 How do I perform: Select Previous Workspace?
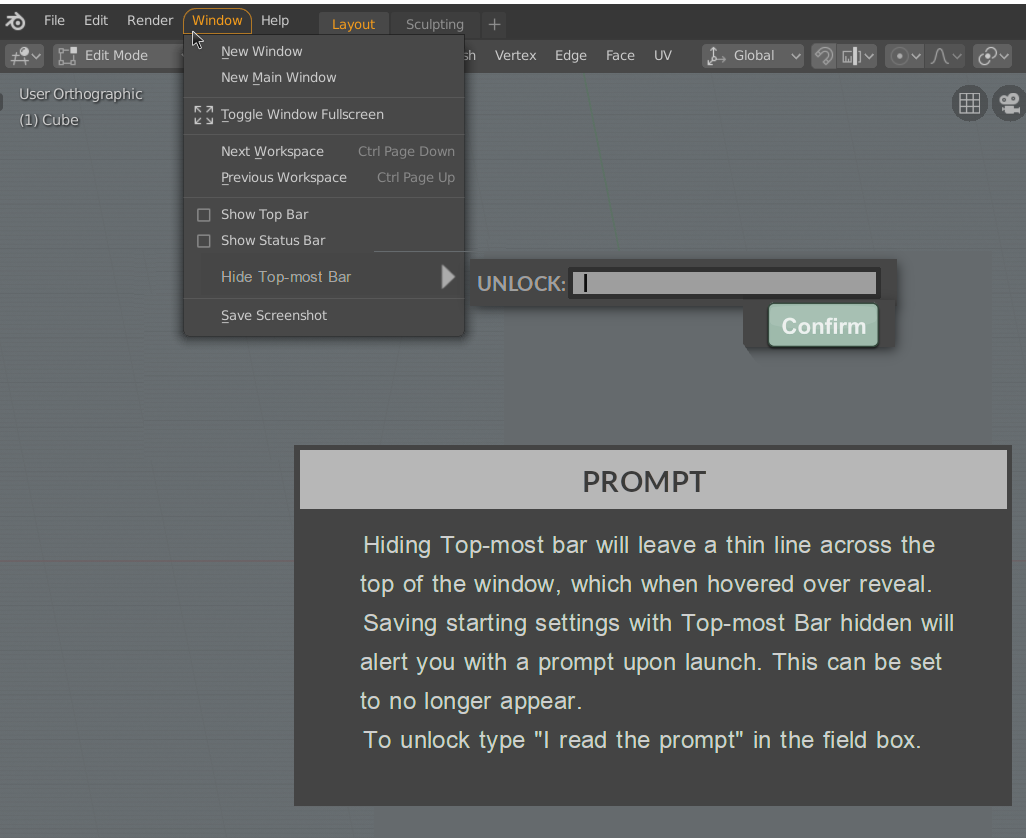(325, 177)
